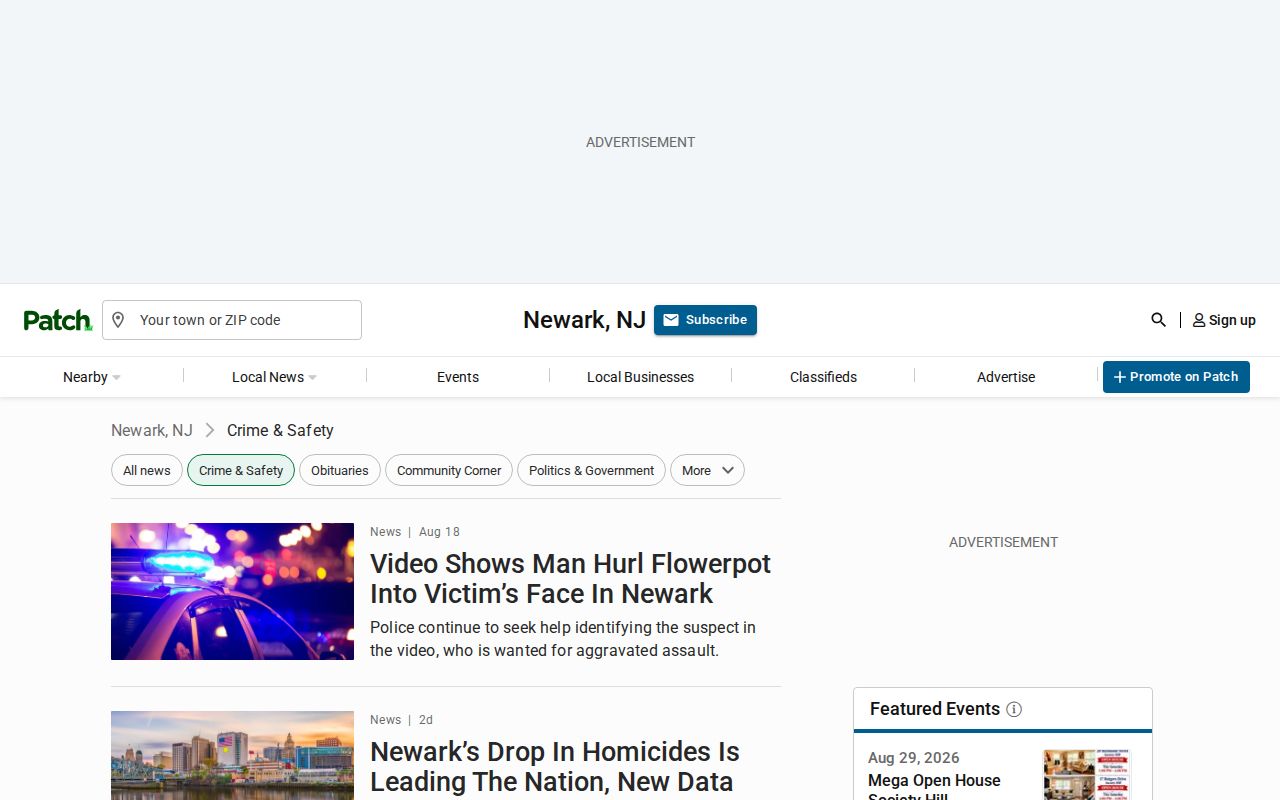Click Promote on Patch button
Image resolution: width=1280 pixels, height=800 pixels.
pos(1176,377)
